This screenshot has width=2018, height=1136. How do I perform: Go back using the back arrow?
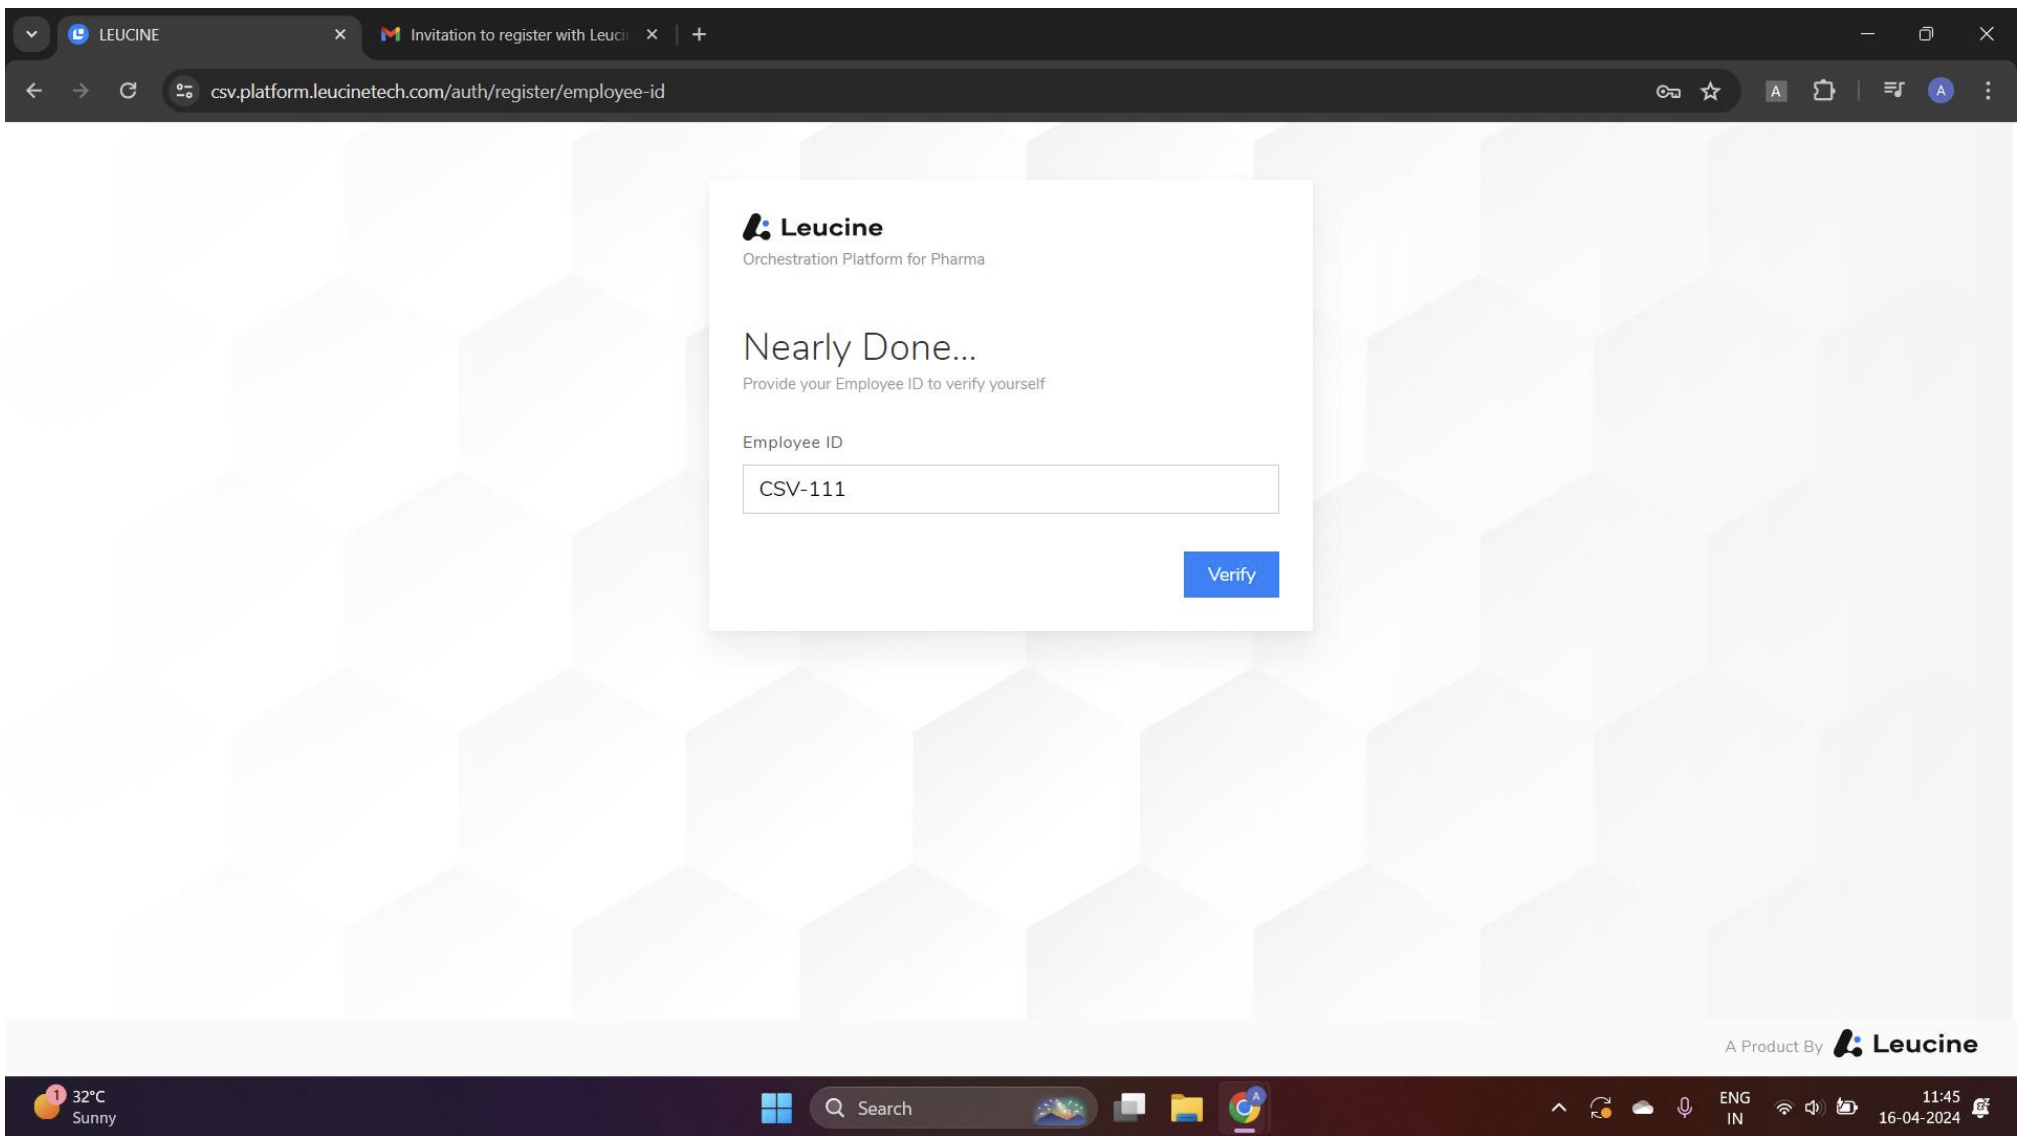point(34,91)
